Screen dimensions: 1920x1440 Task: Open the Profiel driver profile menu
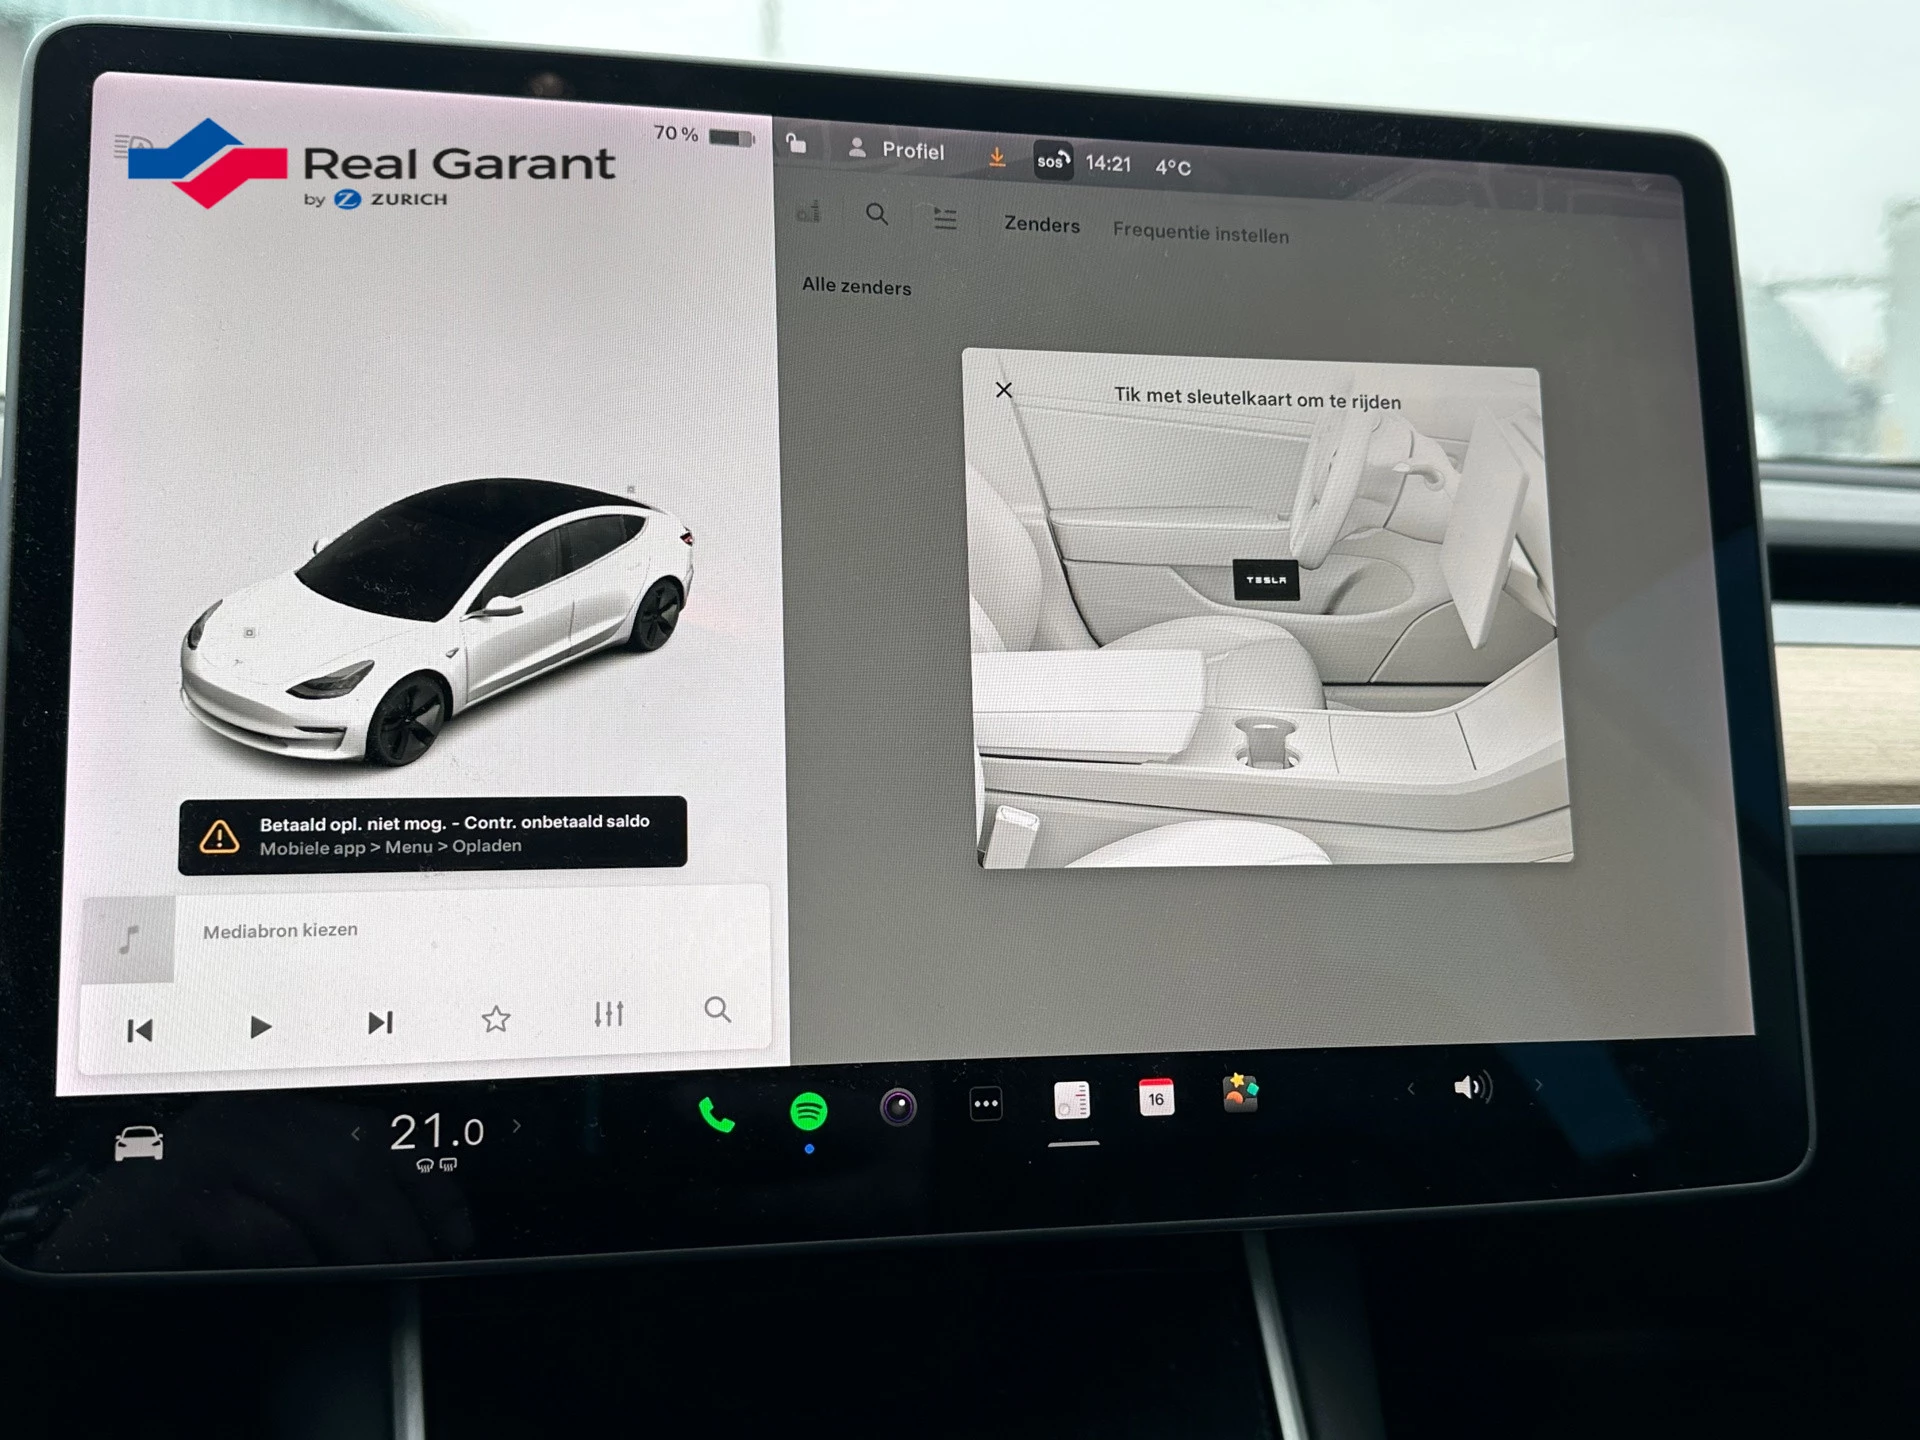(x=896, y=150)
